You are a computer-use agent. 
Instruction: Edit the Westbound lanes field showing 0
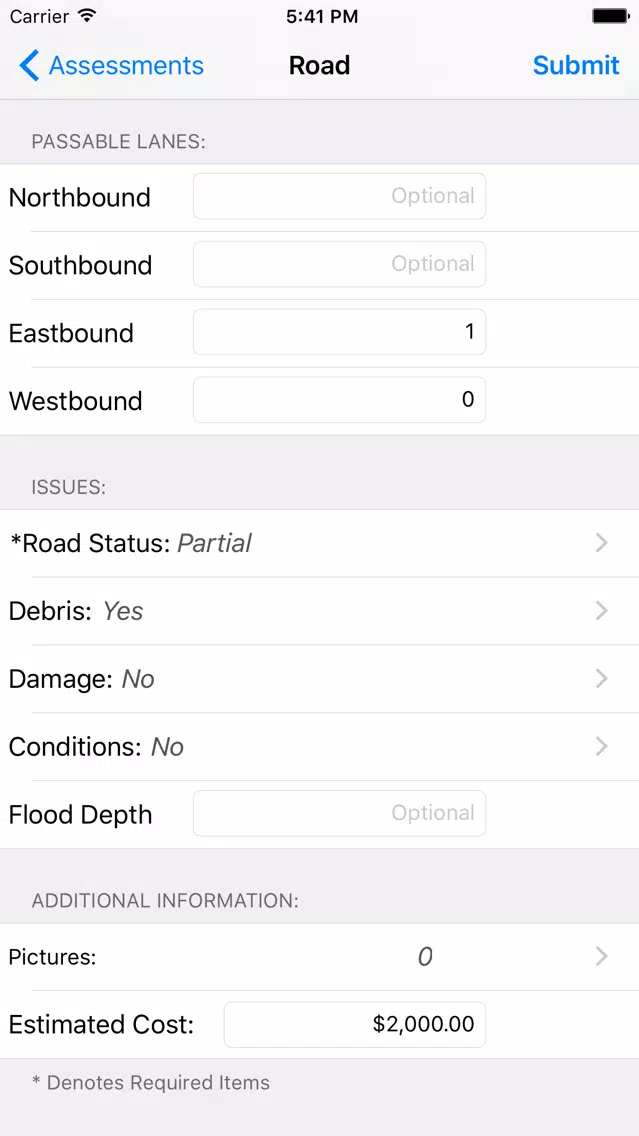point(339,400)
